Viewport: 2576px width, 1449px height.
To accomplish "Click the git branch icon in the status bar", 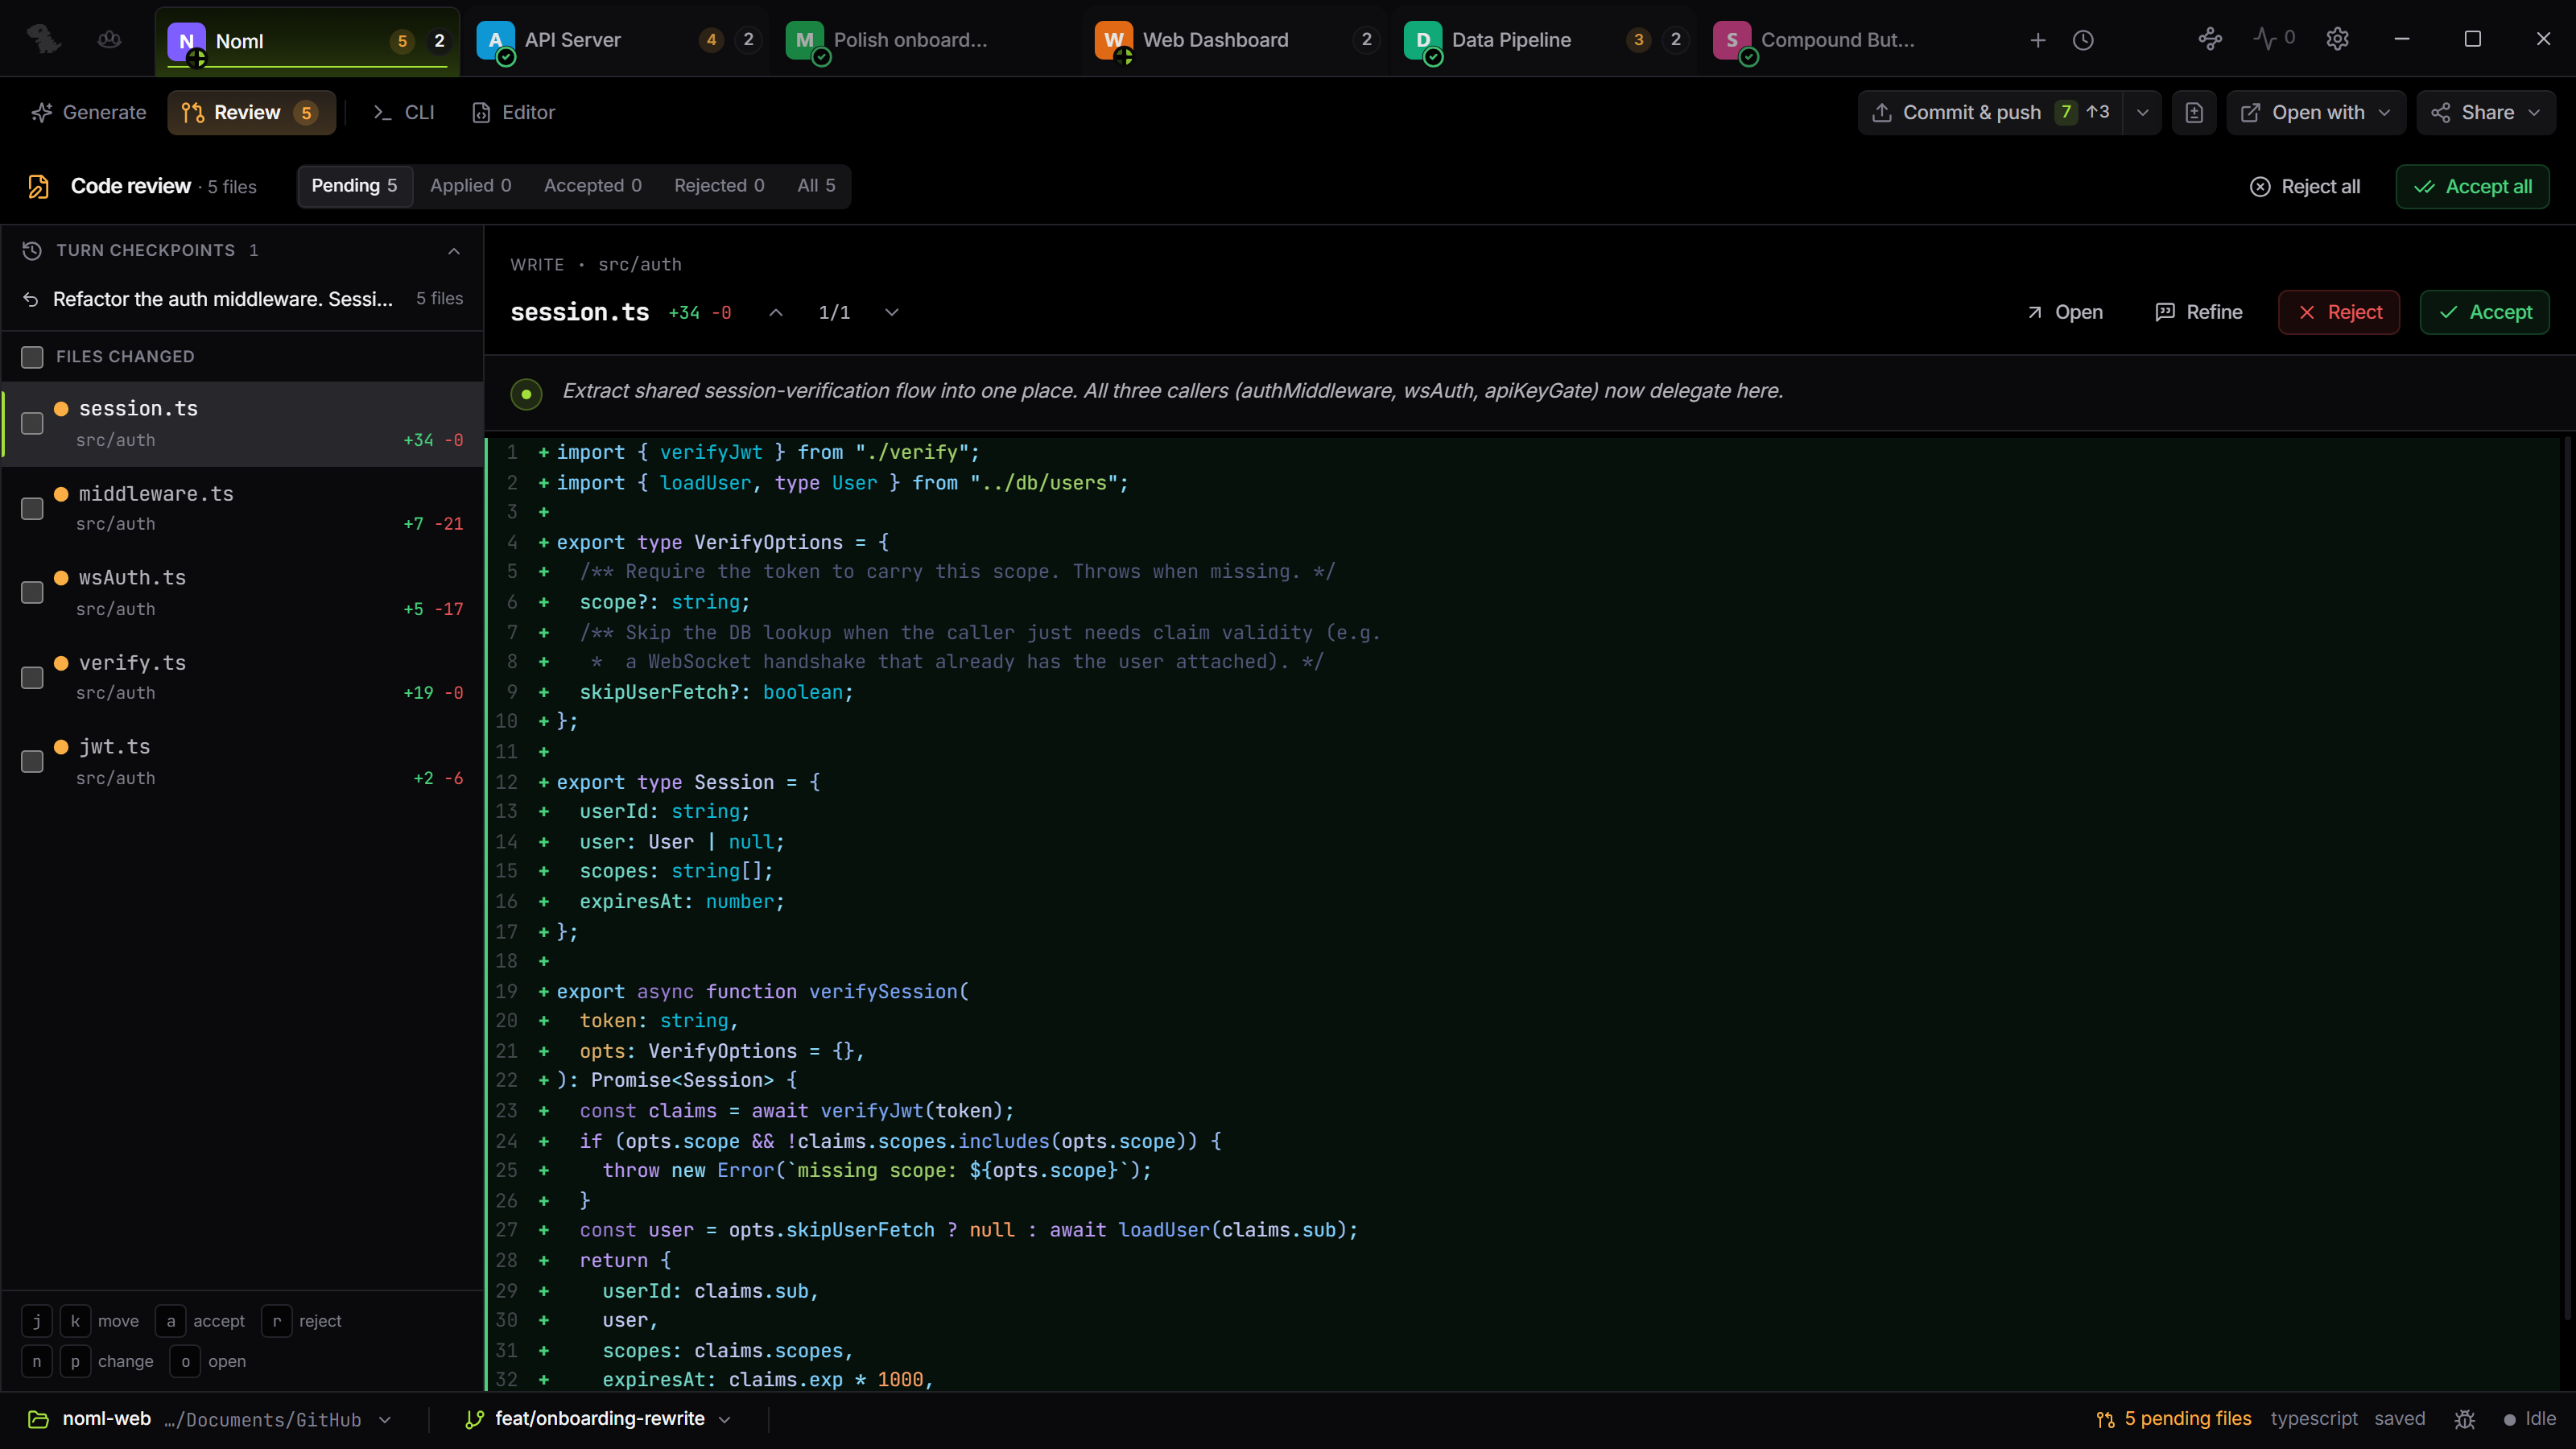I will click(474, 1419).
